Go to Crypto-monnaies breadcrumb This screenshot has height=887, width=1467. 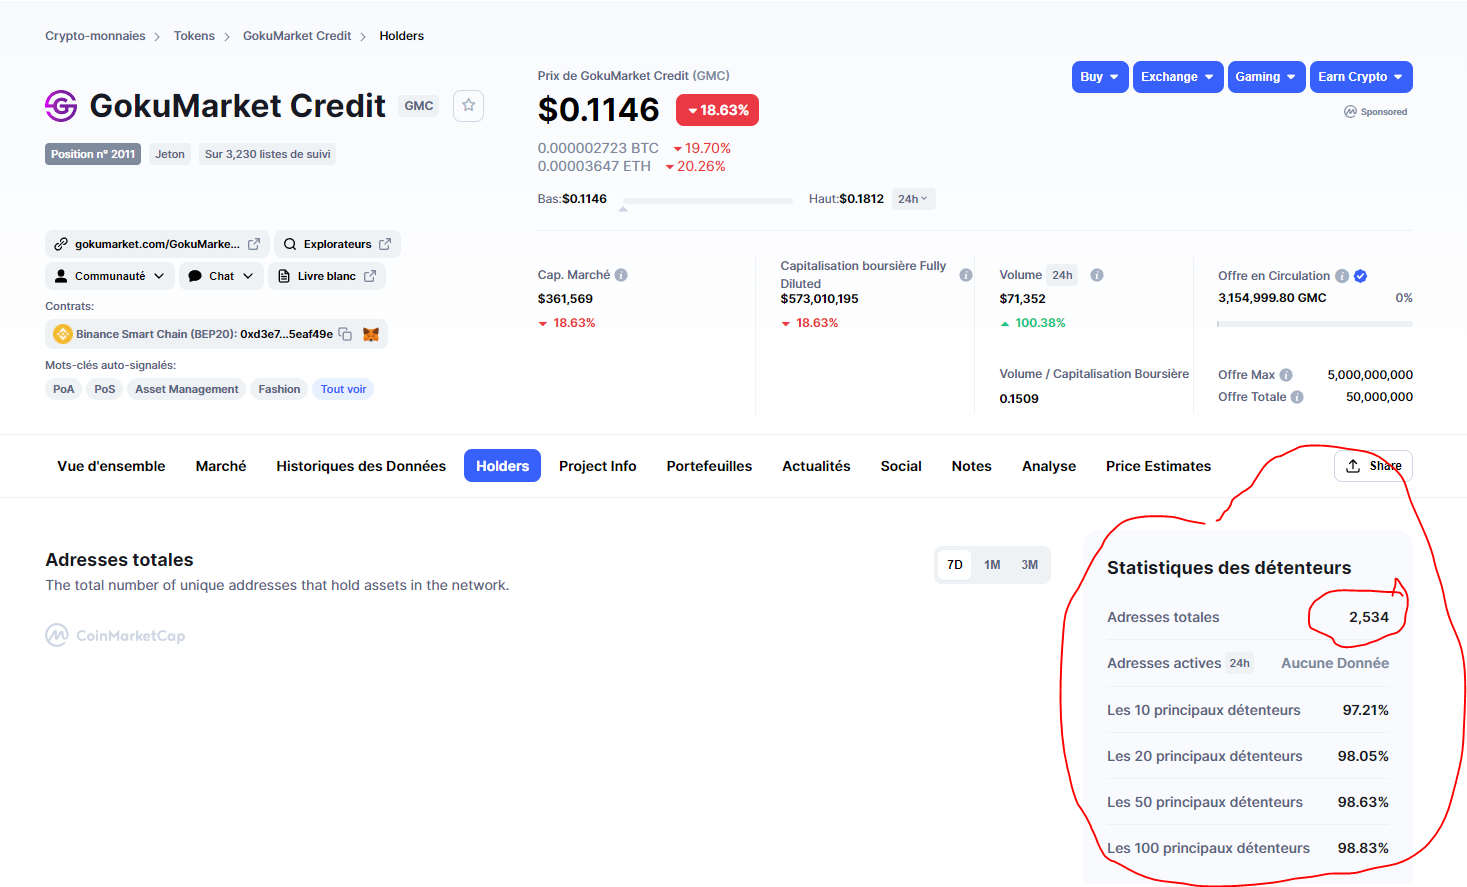coord(95,36)
